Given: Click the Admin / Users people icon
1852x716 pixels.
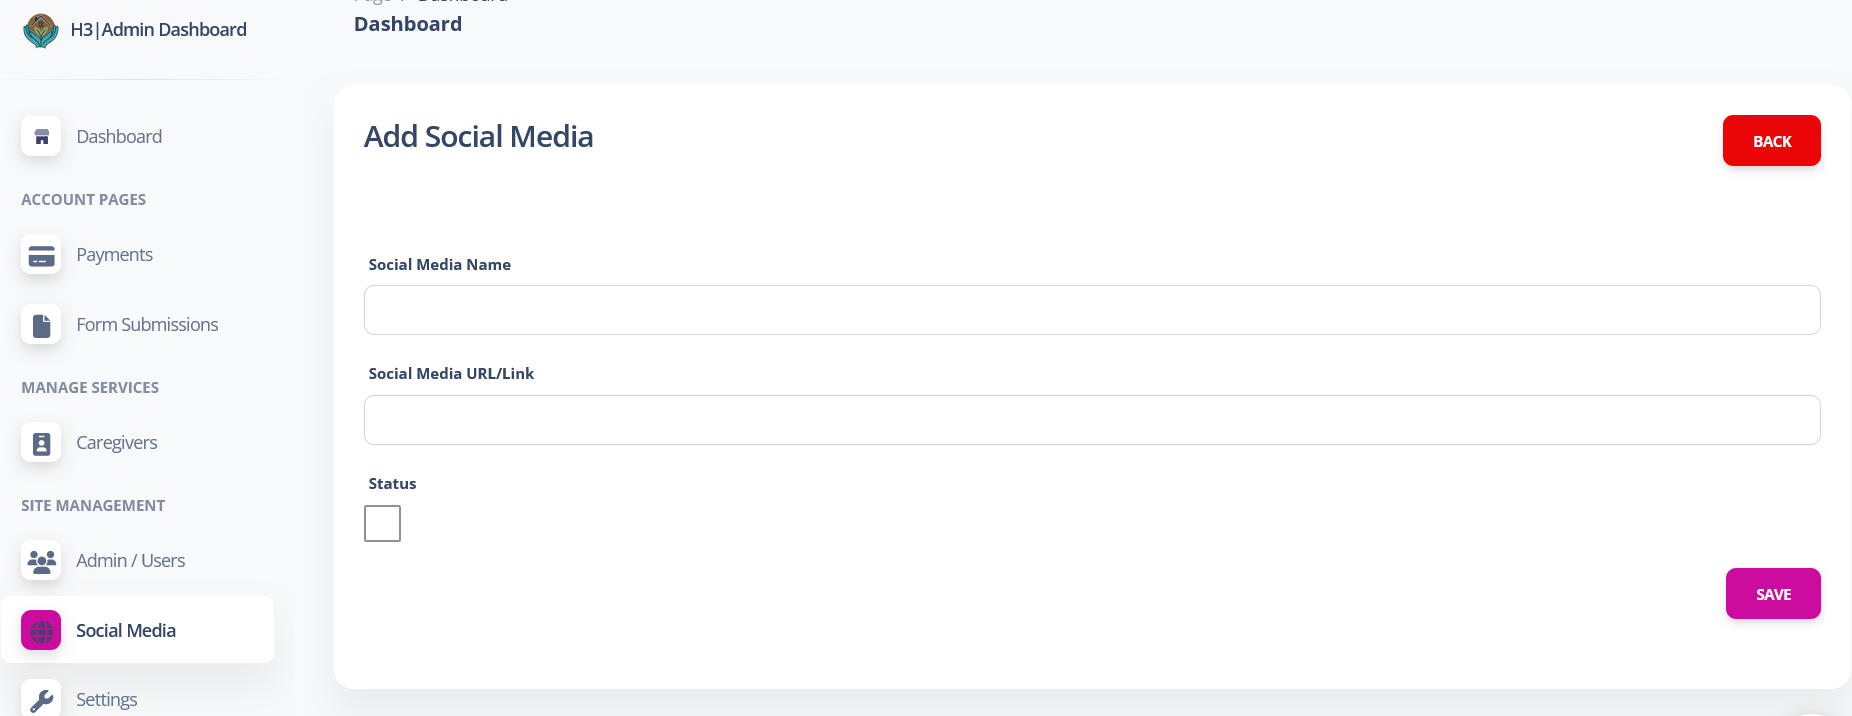Looking at the screenshot, I should coord(41,561).
